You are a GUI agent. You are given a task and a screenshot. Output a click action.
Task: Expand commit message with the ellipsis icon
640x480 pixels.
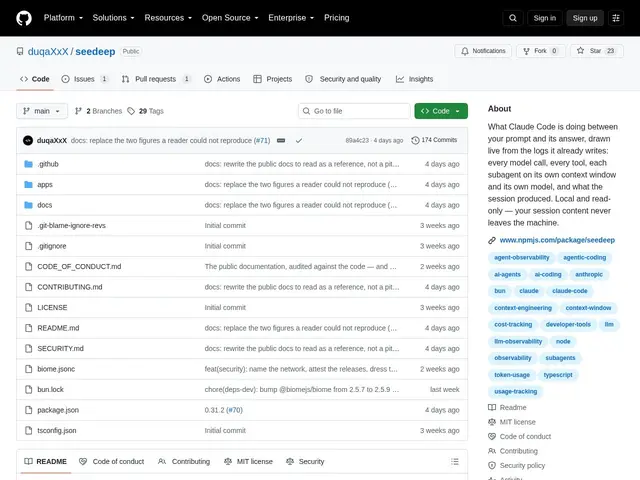(x=281, y=140)
